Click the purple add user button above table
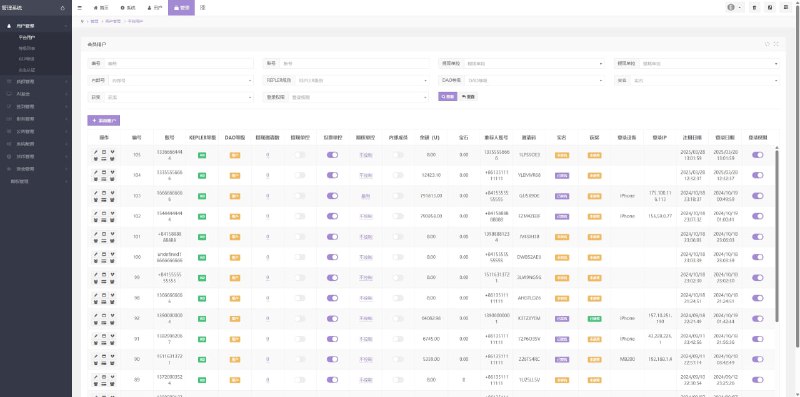This screenshot has width=800, height=397. click(104, 120)
